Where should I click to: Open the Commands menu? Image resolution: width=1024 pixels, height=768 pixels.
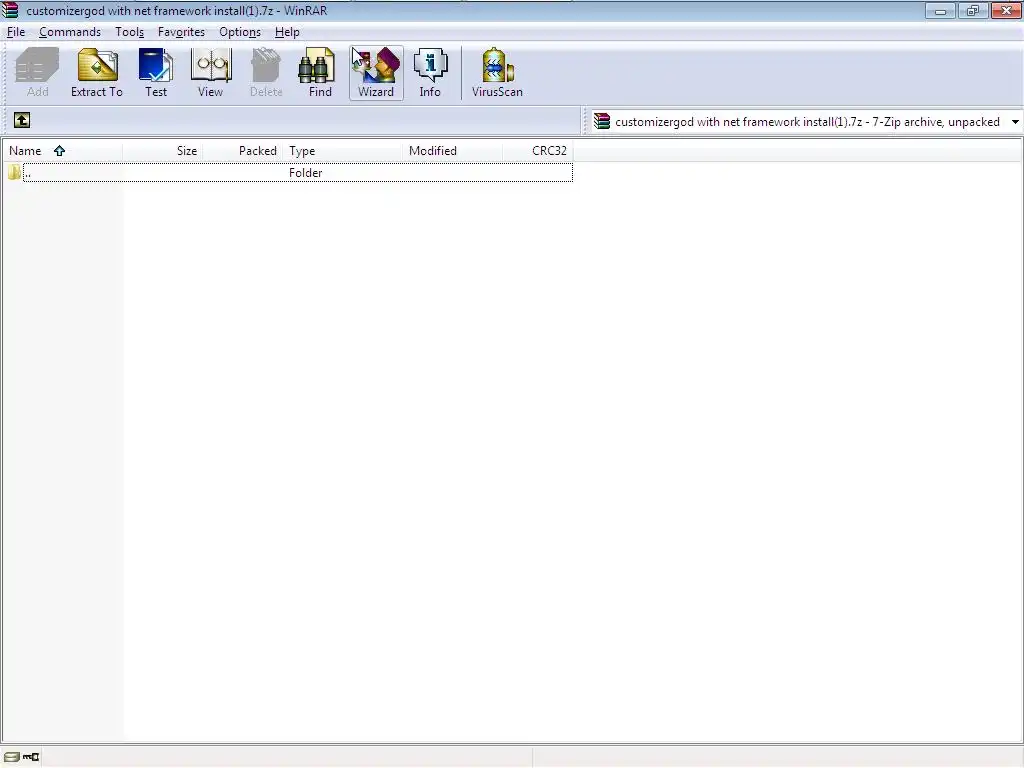[x=70, y=32]
